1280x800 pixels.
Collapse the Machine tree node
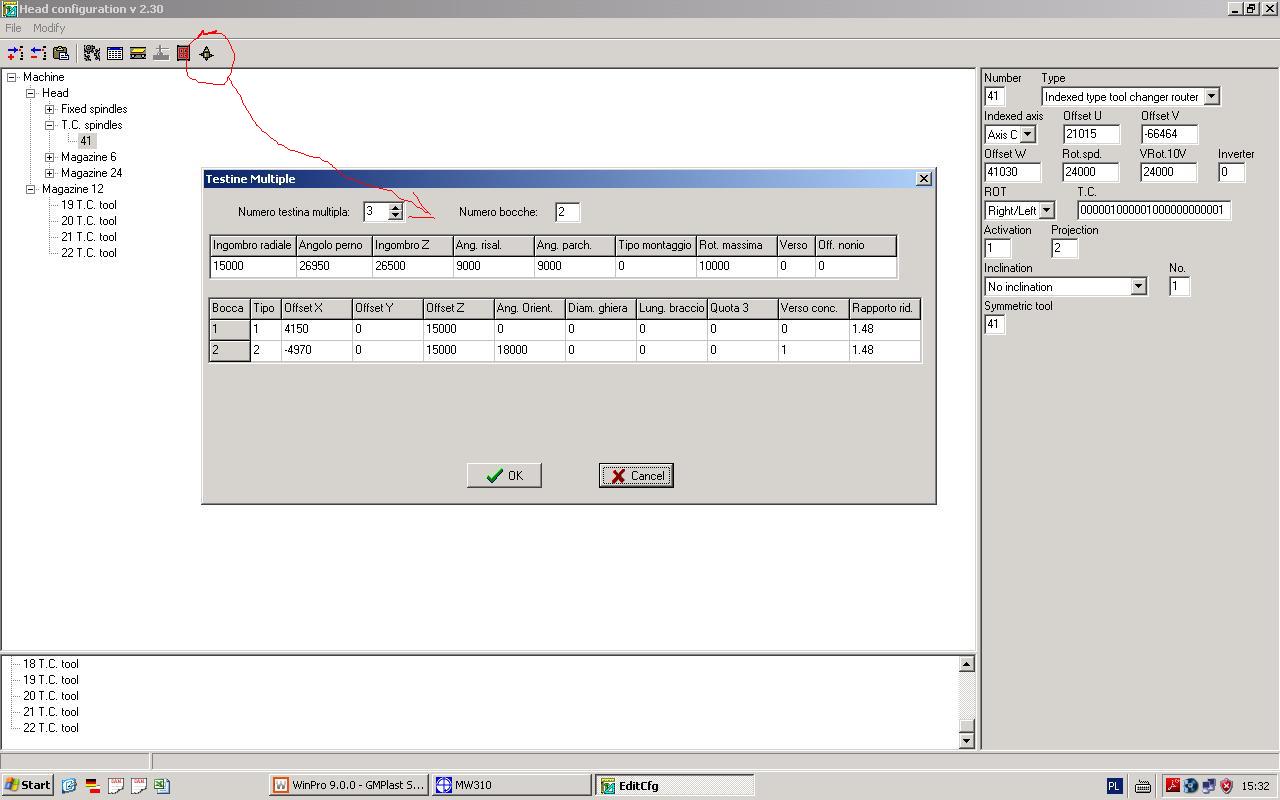[x=12, y=77]
